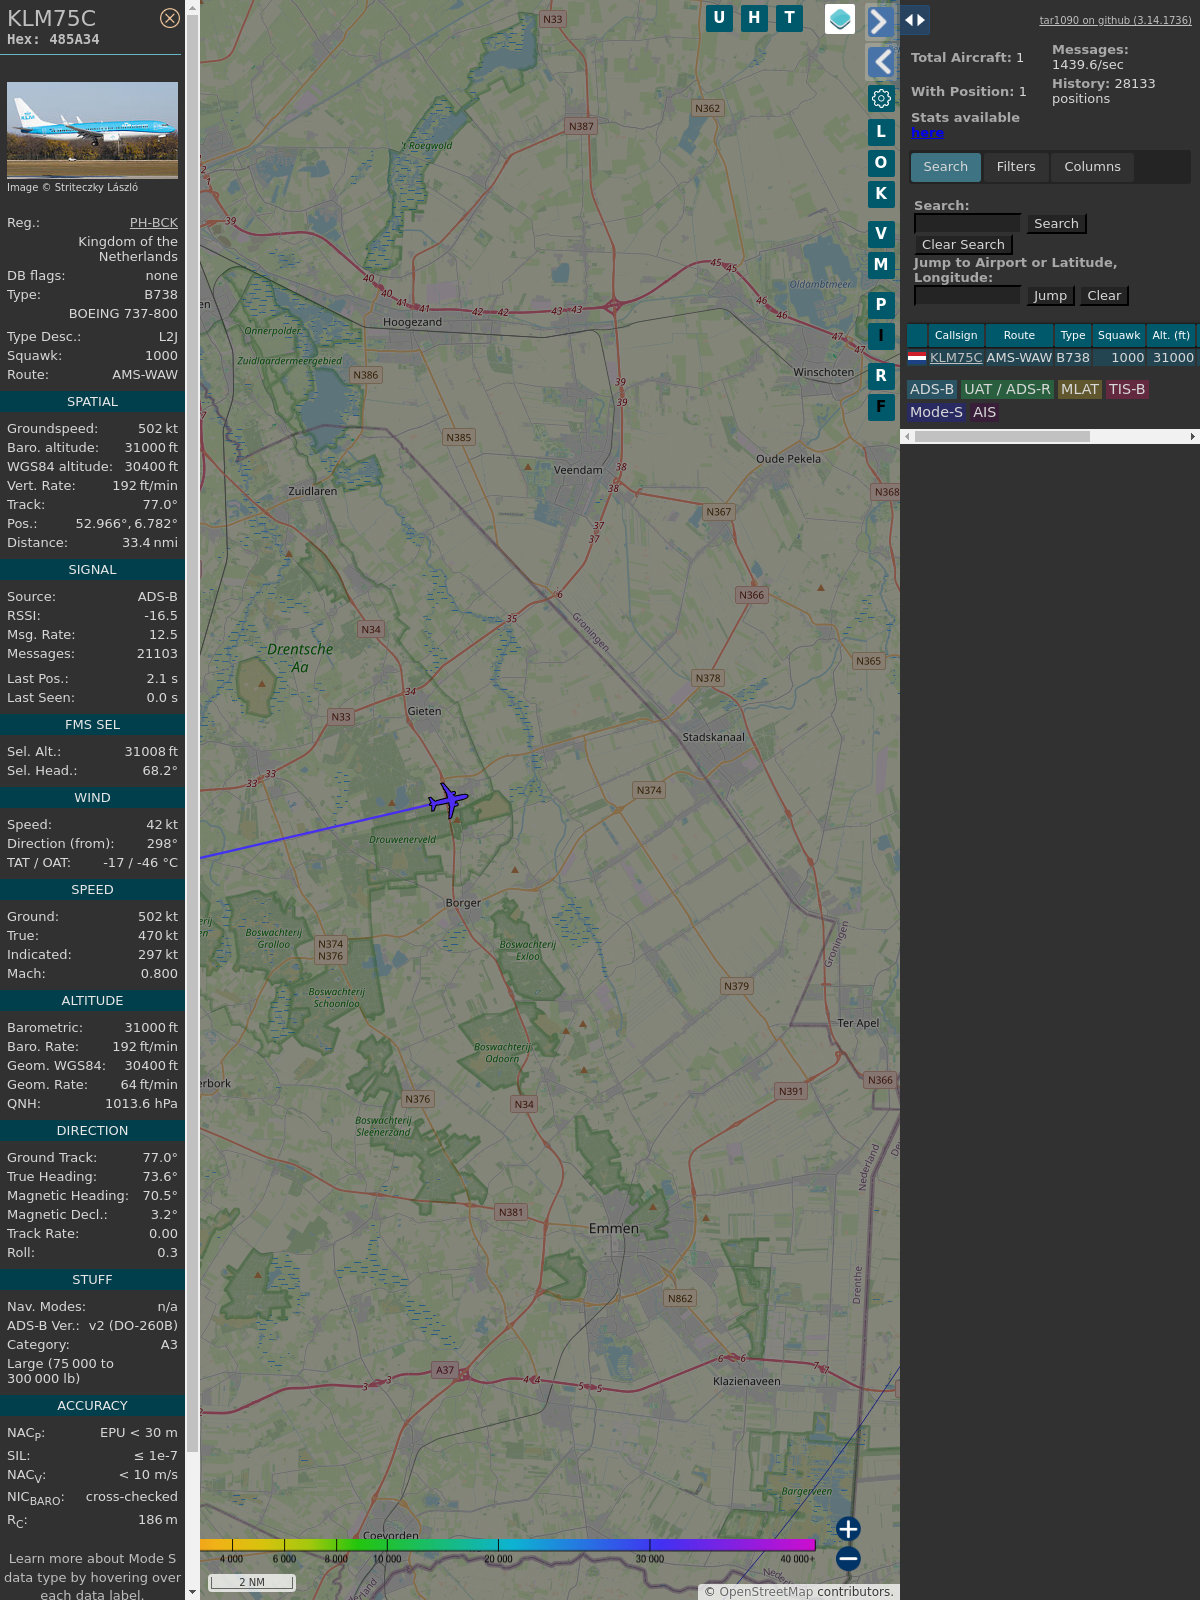
Task: Close the KLM75C aircraft info panel
Action: pyautogui.click(x=170, y=18)
